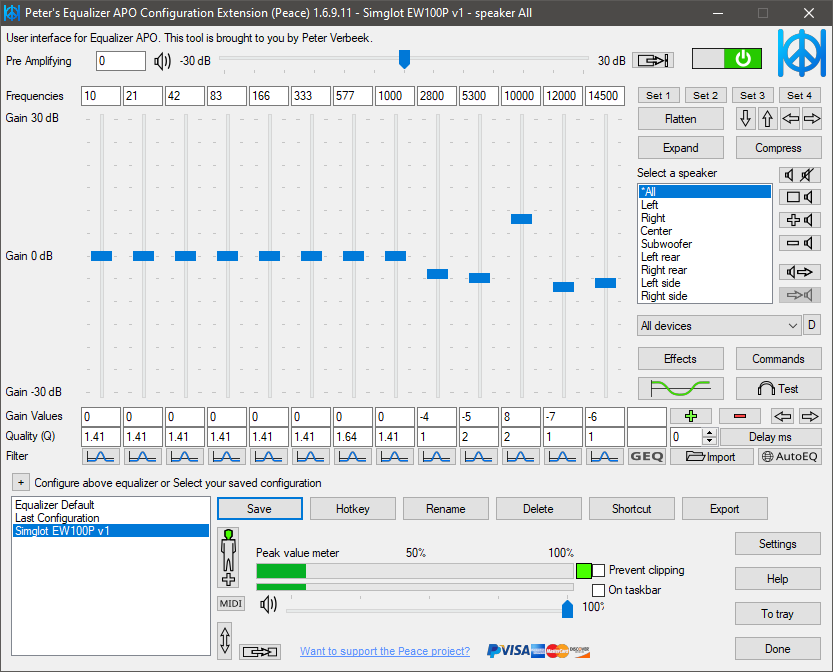
Task: Click the Pre Amplifying value field
Action: [121, 61]
